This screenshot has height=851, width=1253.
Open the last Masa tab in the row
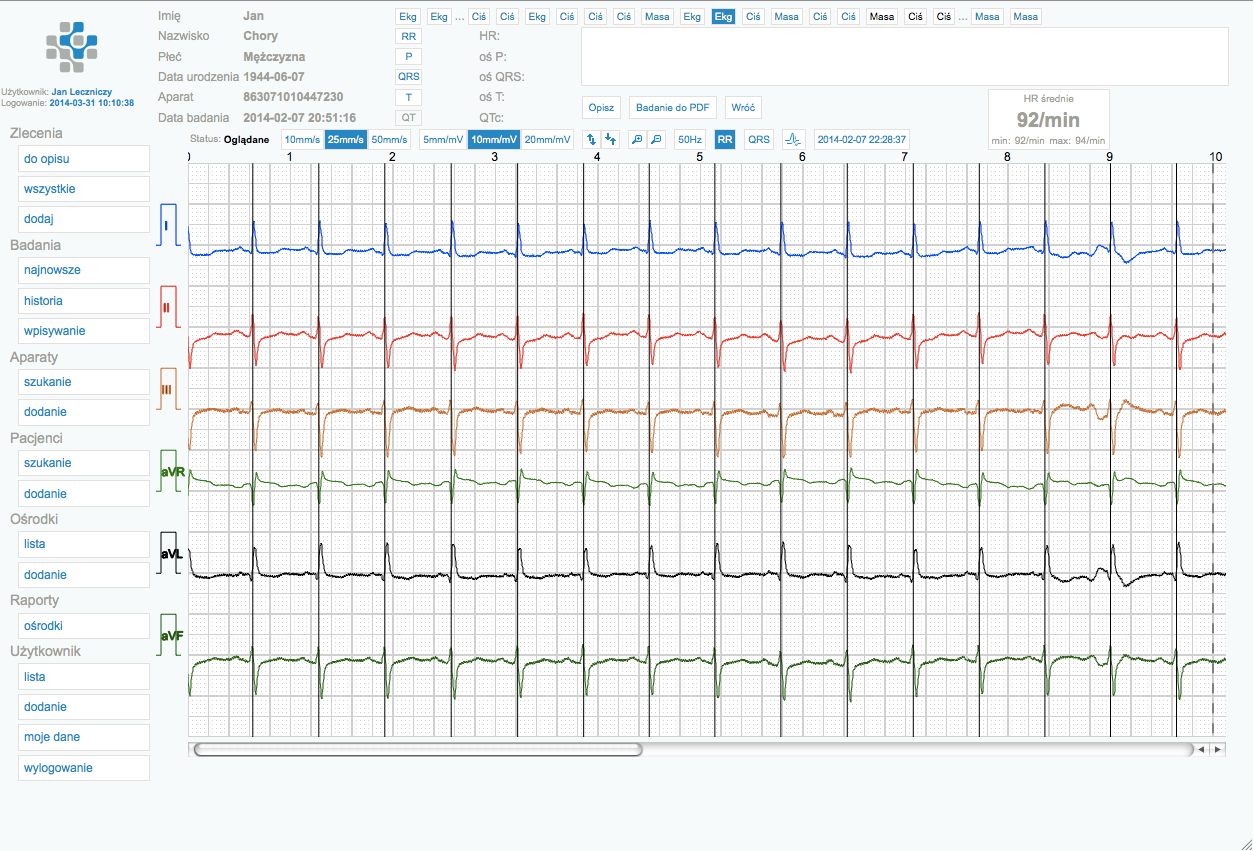pyautogui.click(x=1025, y=17)
